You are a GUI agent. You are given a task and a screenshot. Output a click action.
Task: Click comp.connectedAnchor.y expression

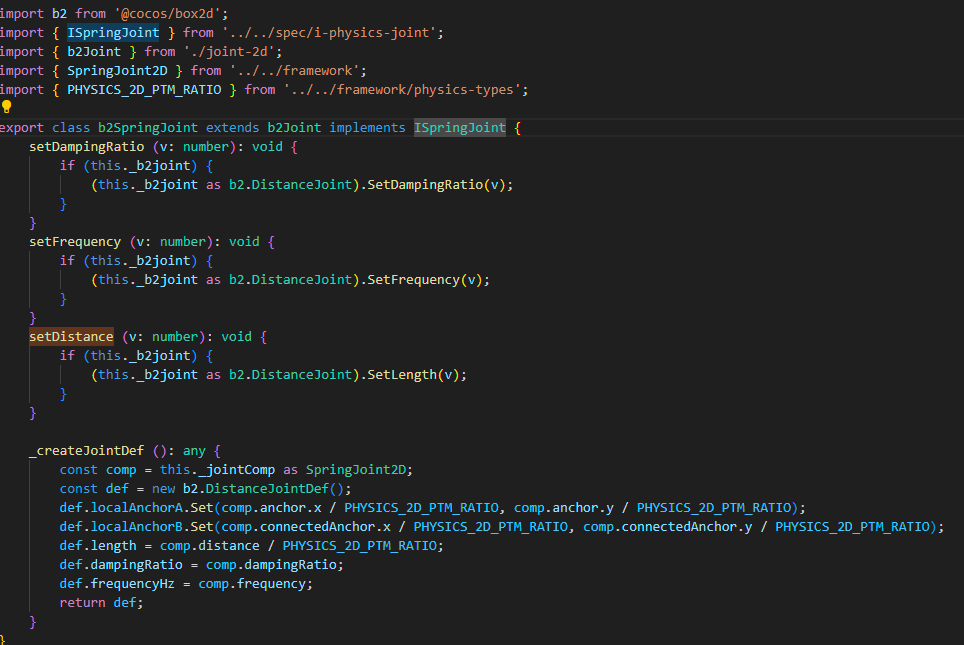[x=668, y=527]
